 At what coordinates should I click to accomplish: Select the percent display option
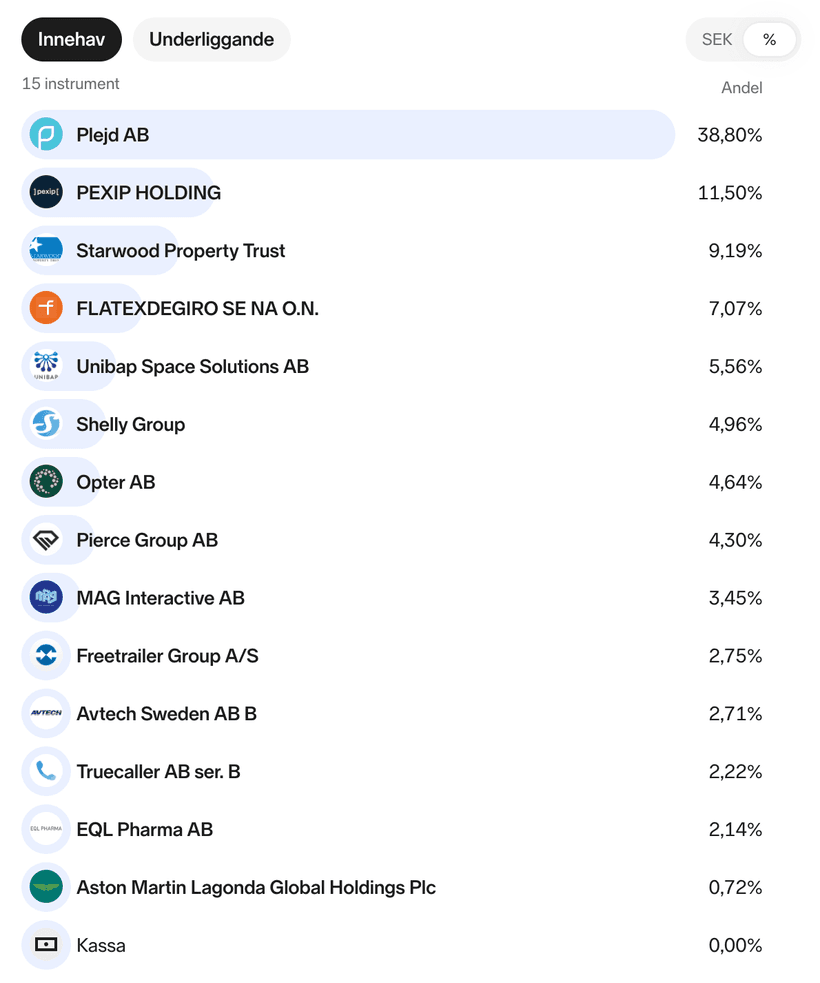(769, 40)
